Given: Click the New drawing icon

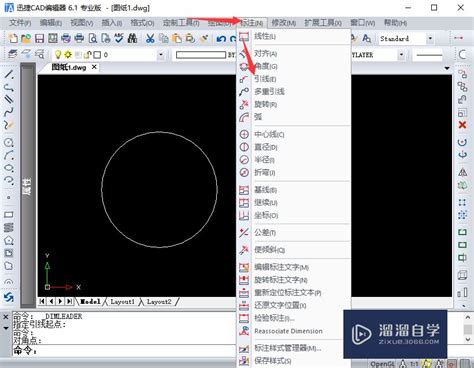Looking at the screenshot, I should coord(13,38).
